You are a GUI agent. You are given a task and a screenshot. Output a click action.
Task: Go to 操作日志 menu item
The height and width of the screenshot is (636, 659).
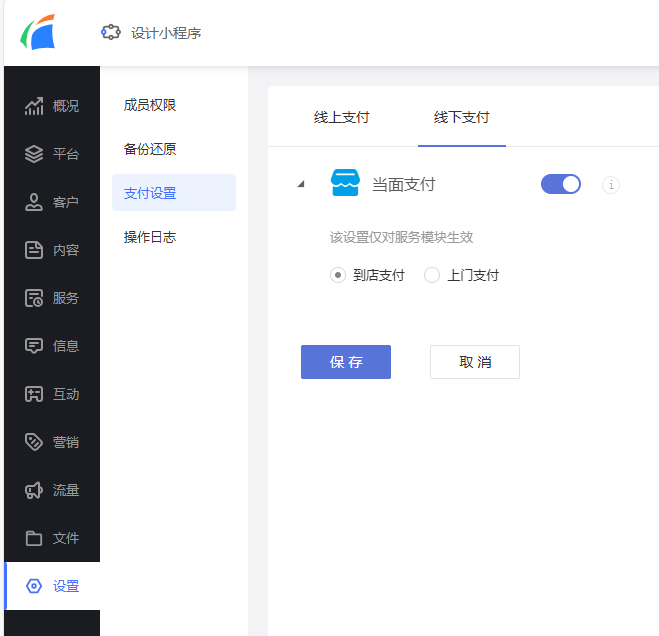150,237
